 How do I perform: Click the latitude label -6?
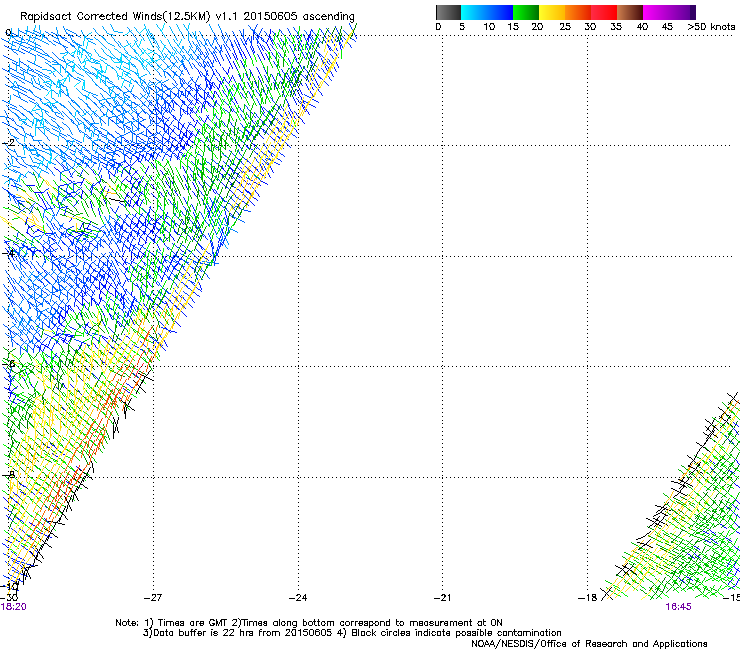[x=8, y=363]
